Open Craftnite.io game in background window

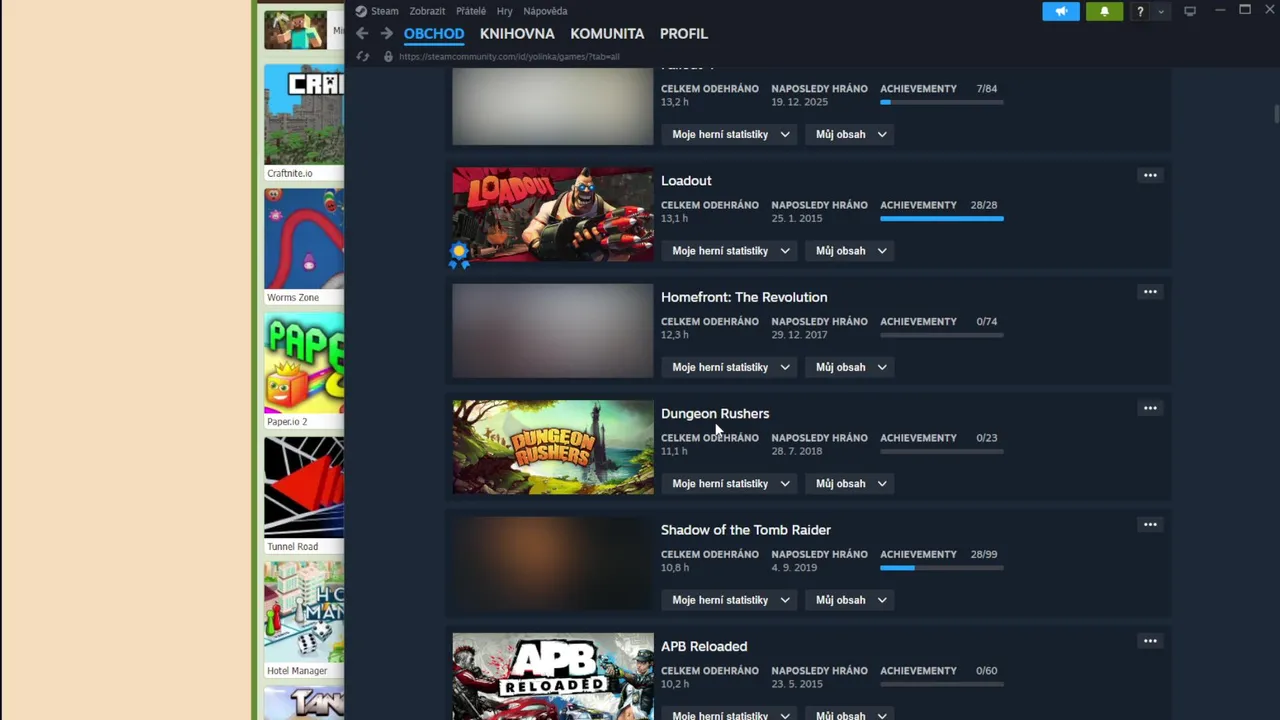(304, 123)
